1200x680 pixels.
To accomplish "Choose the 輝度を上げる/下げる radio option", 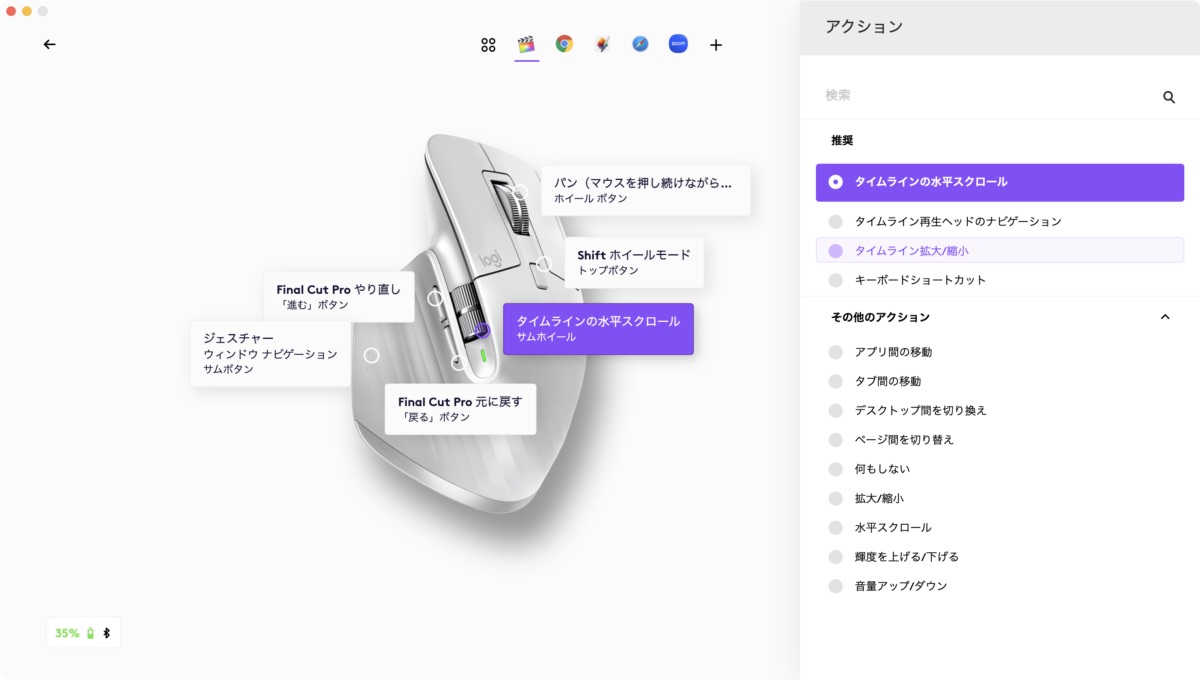I will tap(836, 557).
